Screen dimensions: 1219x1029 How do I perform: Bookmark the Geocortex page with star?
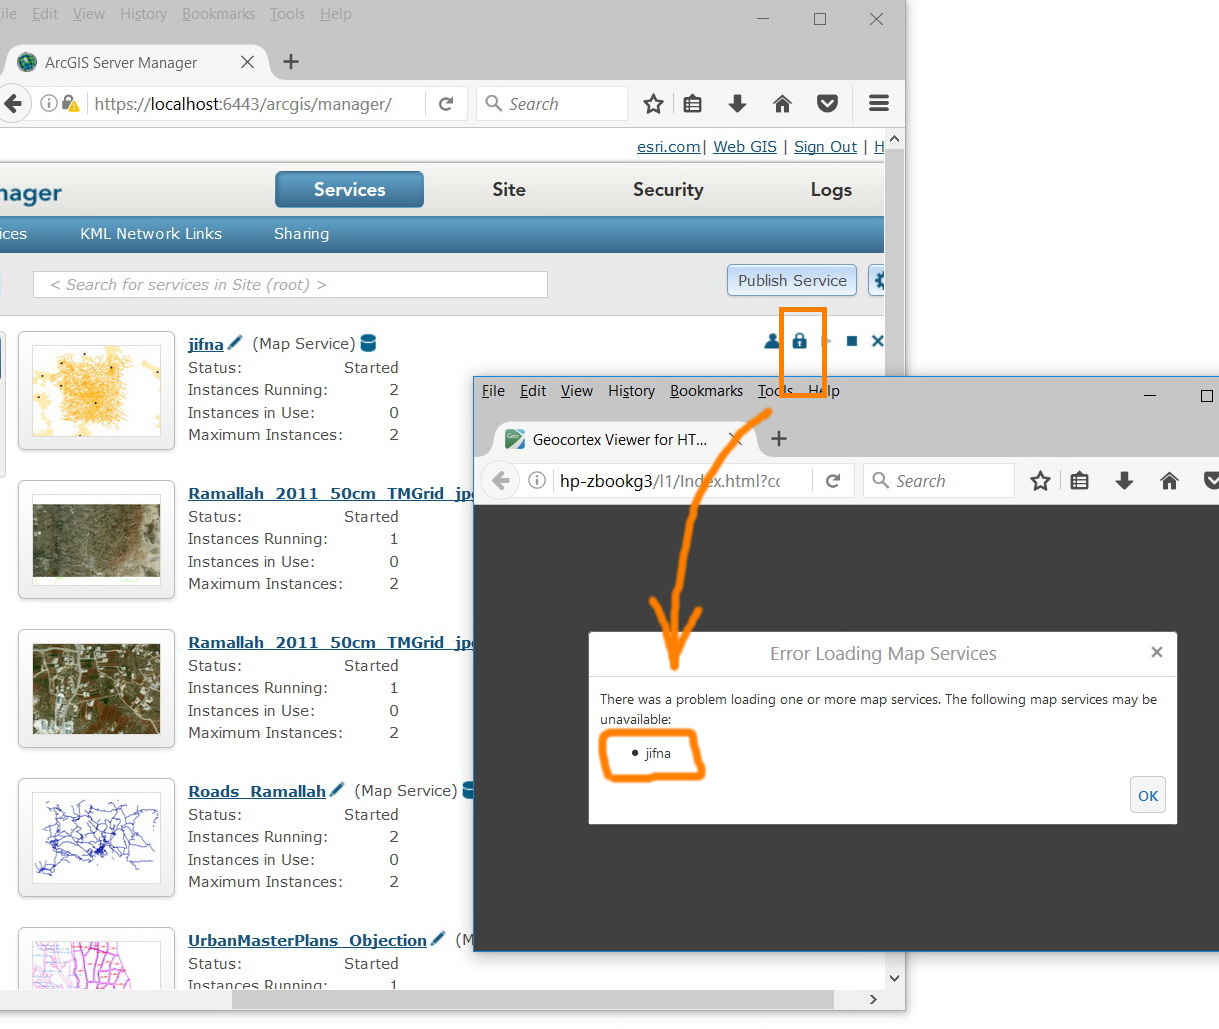click(1040, 481)
